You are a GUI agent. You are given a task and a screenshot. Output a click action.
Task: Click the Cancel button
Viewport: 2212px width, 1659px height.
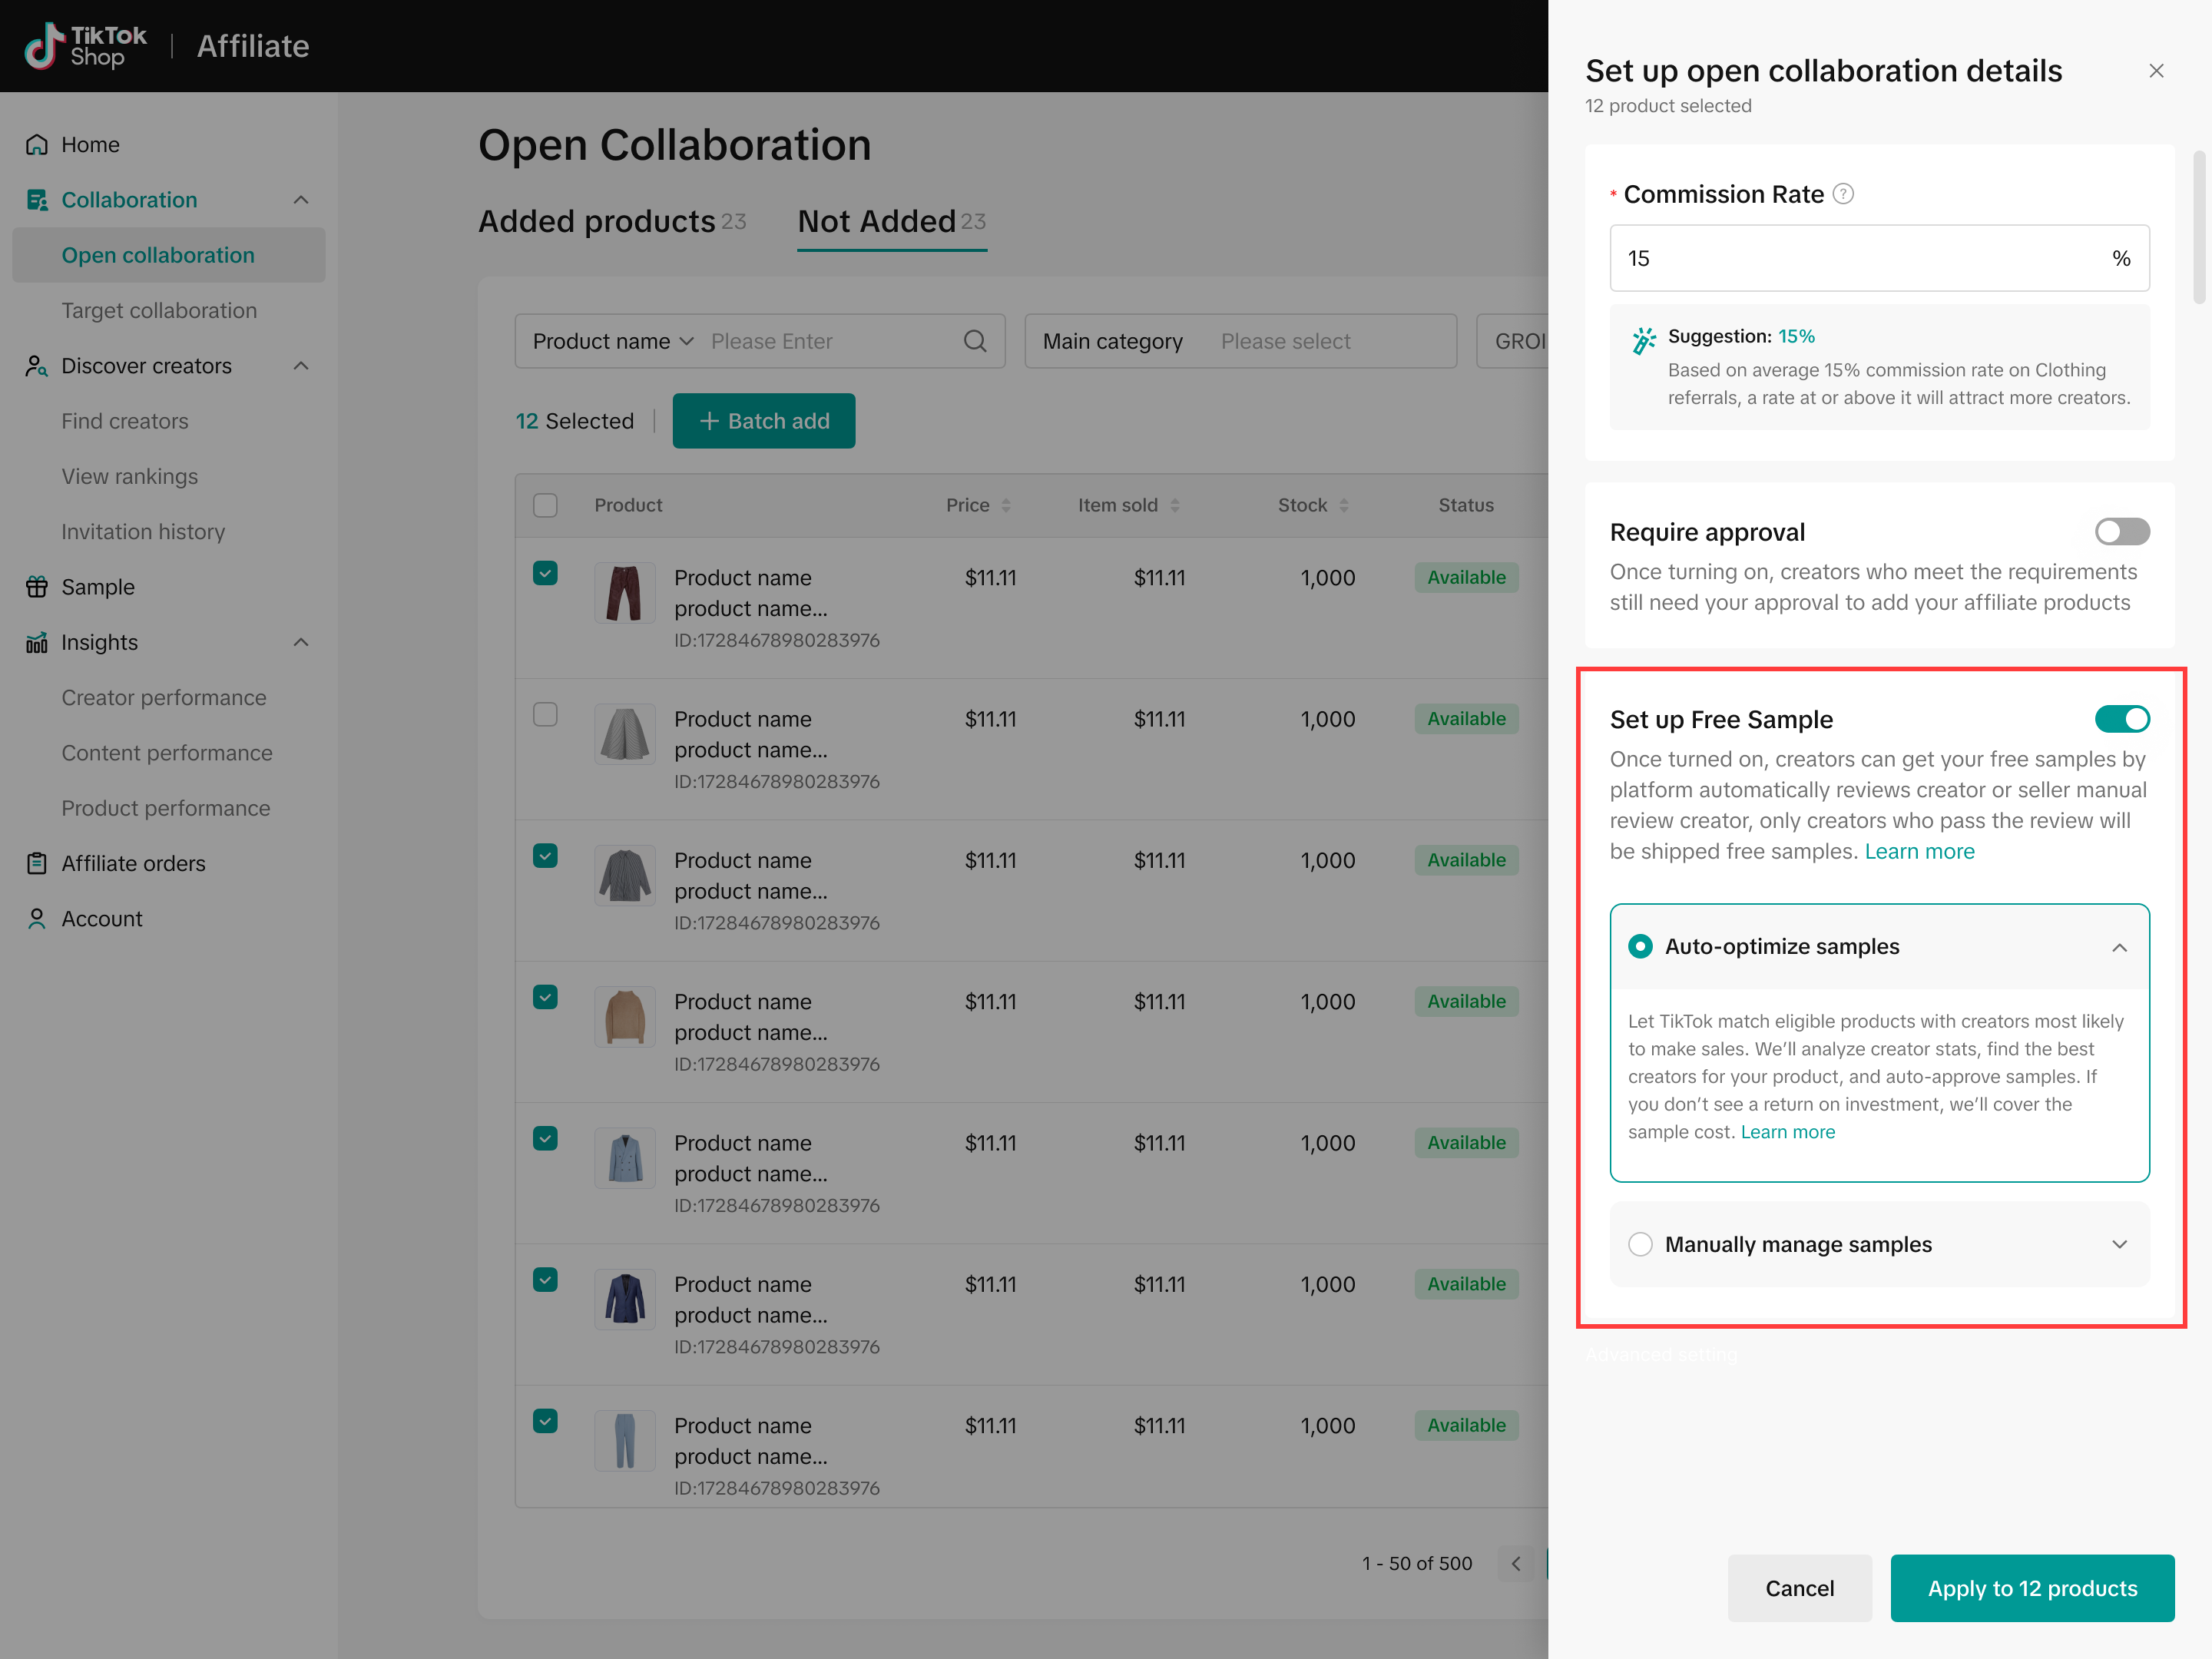click(1799, 1588)
